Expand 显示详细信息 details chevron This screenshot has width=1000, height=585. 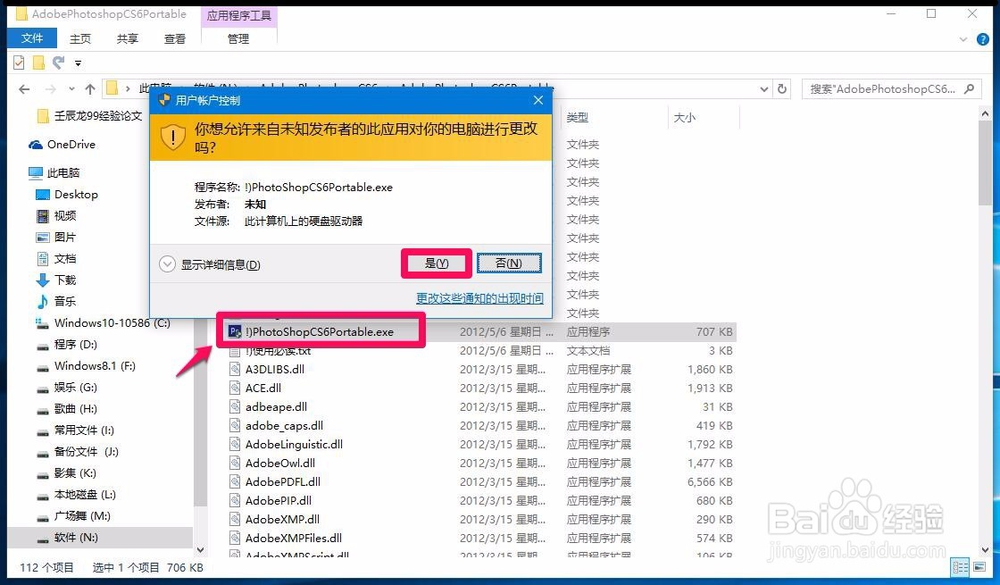[167, 264]
